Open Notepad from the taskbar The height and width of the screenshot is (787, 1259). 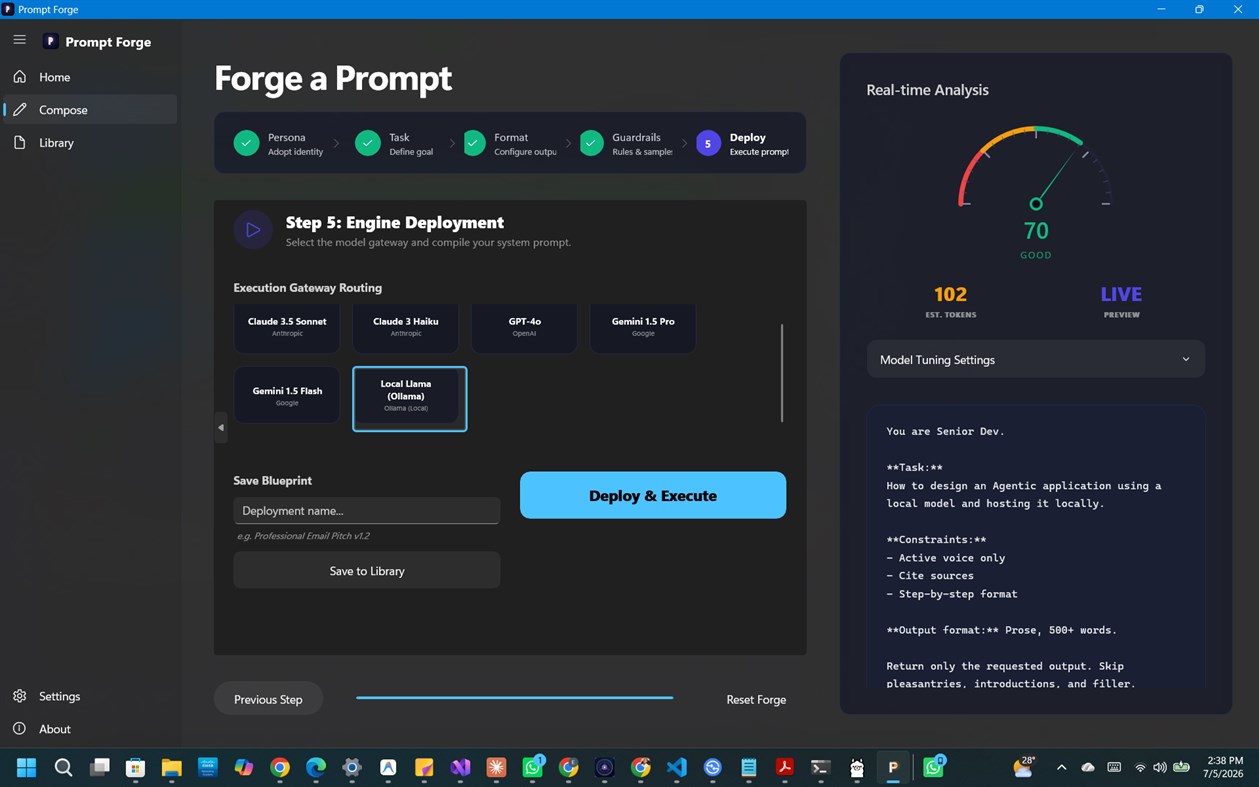click(749, 768)
